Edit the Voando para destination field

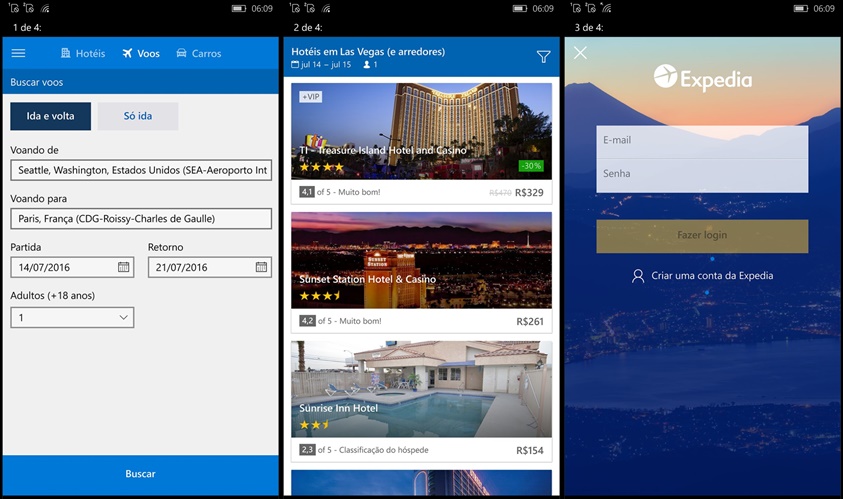click(x=141, y=219)
